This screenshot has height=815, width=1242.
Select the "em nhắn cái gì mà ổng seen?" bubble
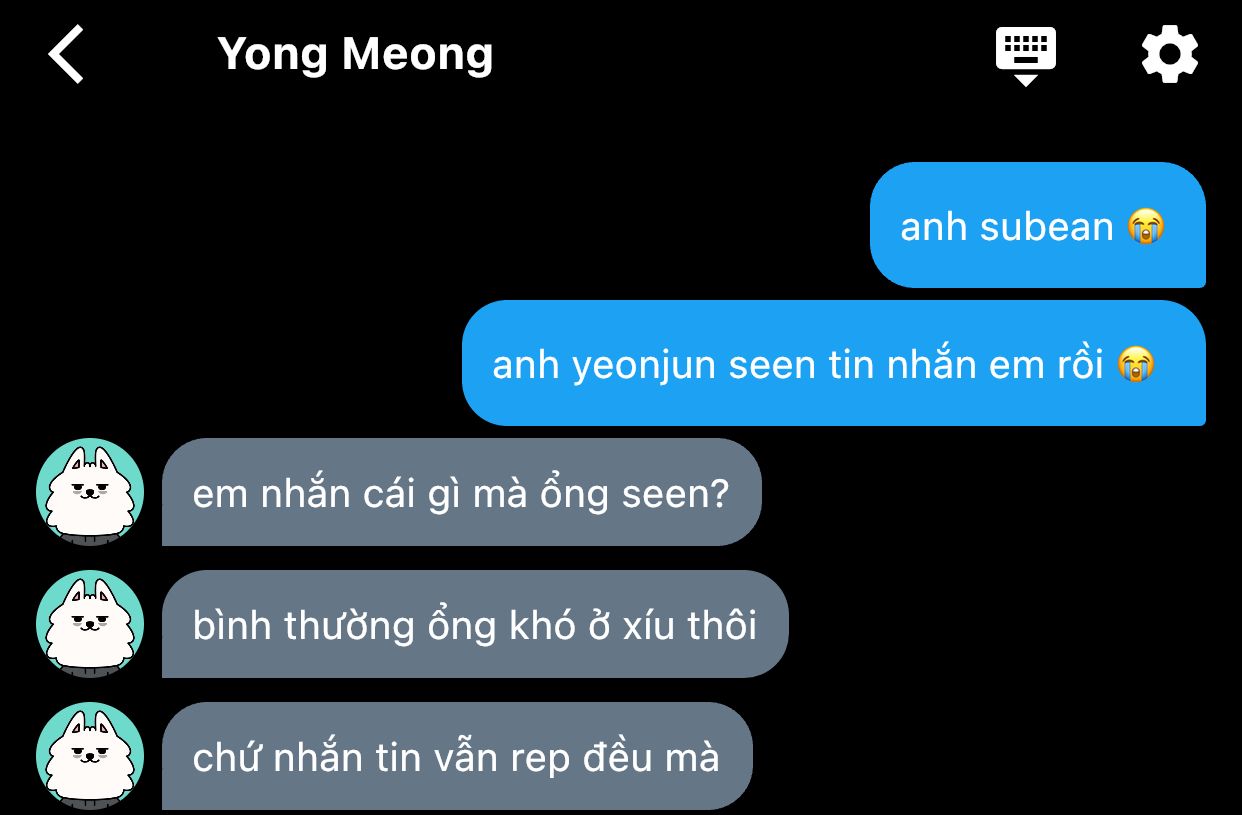click(462, 492)
